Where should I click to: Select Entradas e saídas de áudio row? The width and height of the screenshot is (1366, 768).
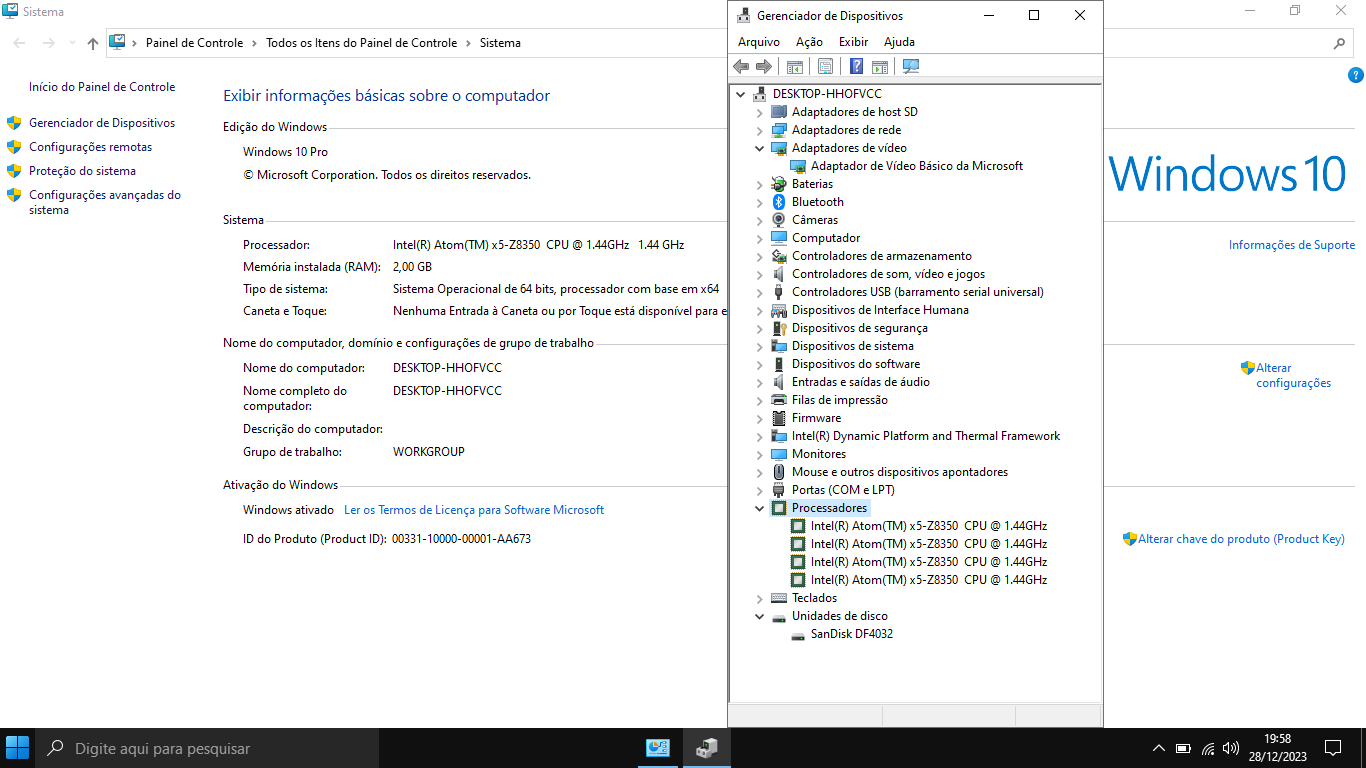[850, 382]
